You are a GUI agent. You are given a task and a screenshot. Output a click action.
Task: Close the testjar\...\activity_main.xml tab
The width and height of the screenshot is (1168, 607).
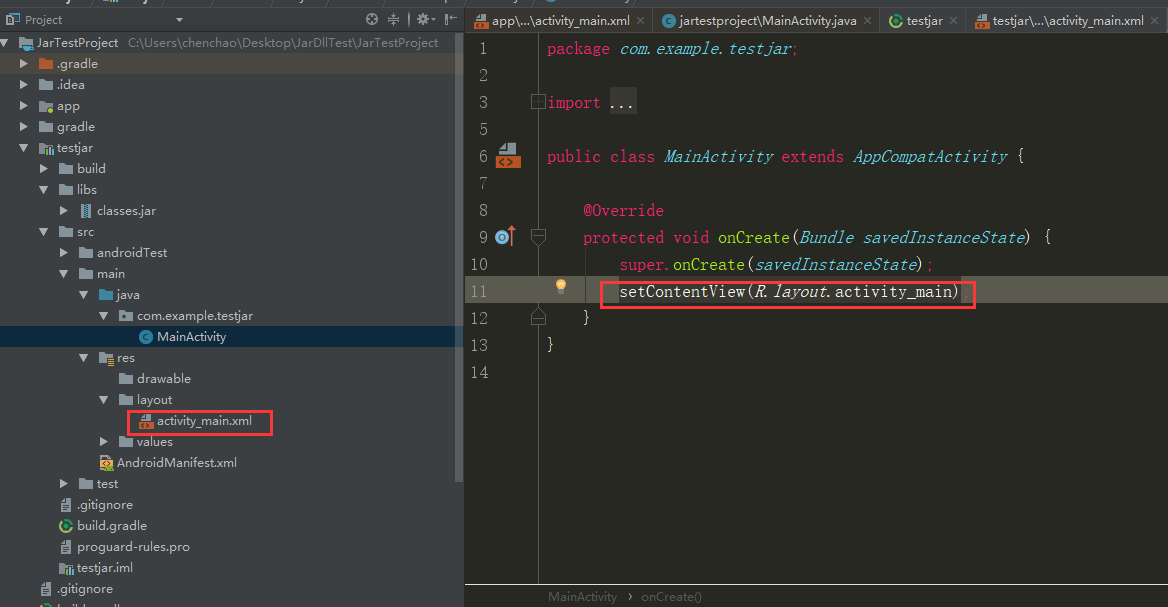(x=1155, y=21)
